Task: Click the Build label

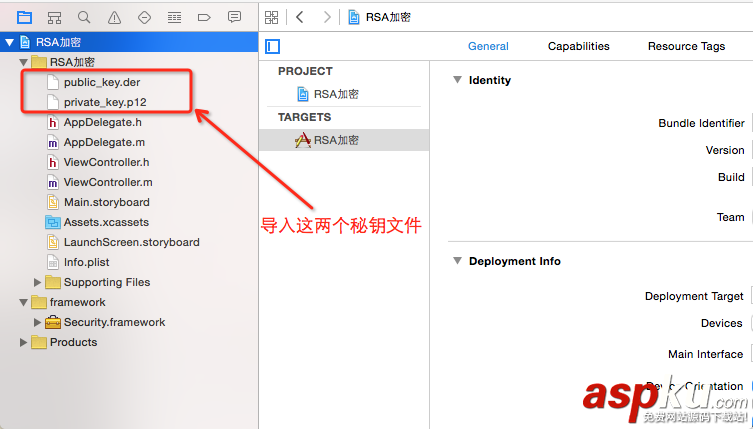Action: [731, 177]
